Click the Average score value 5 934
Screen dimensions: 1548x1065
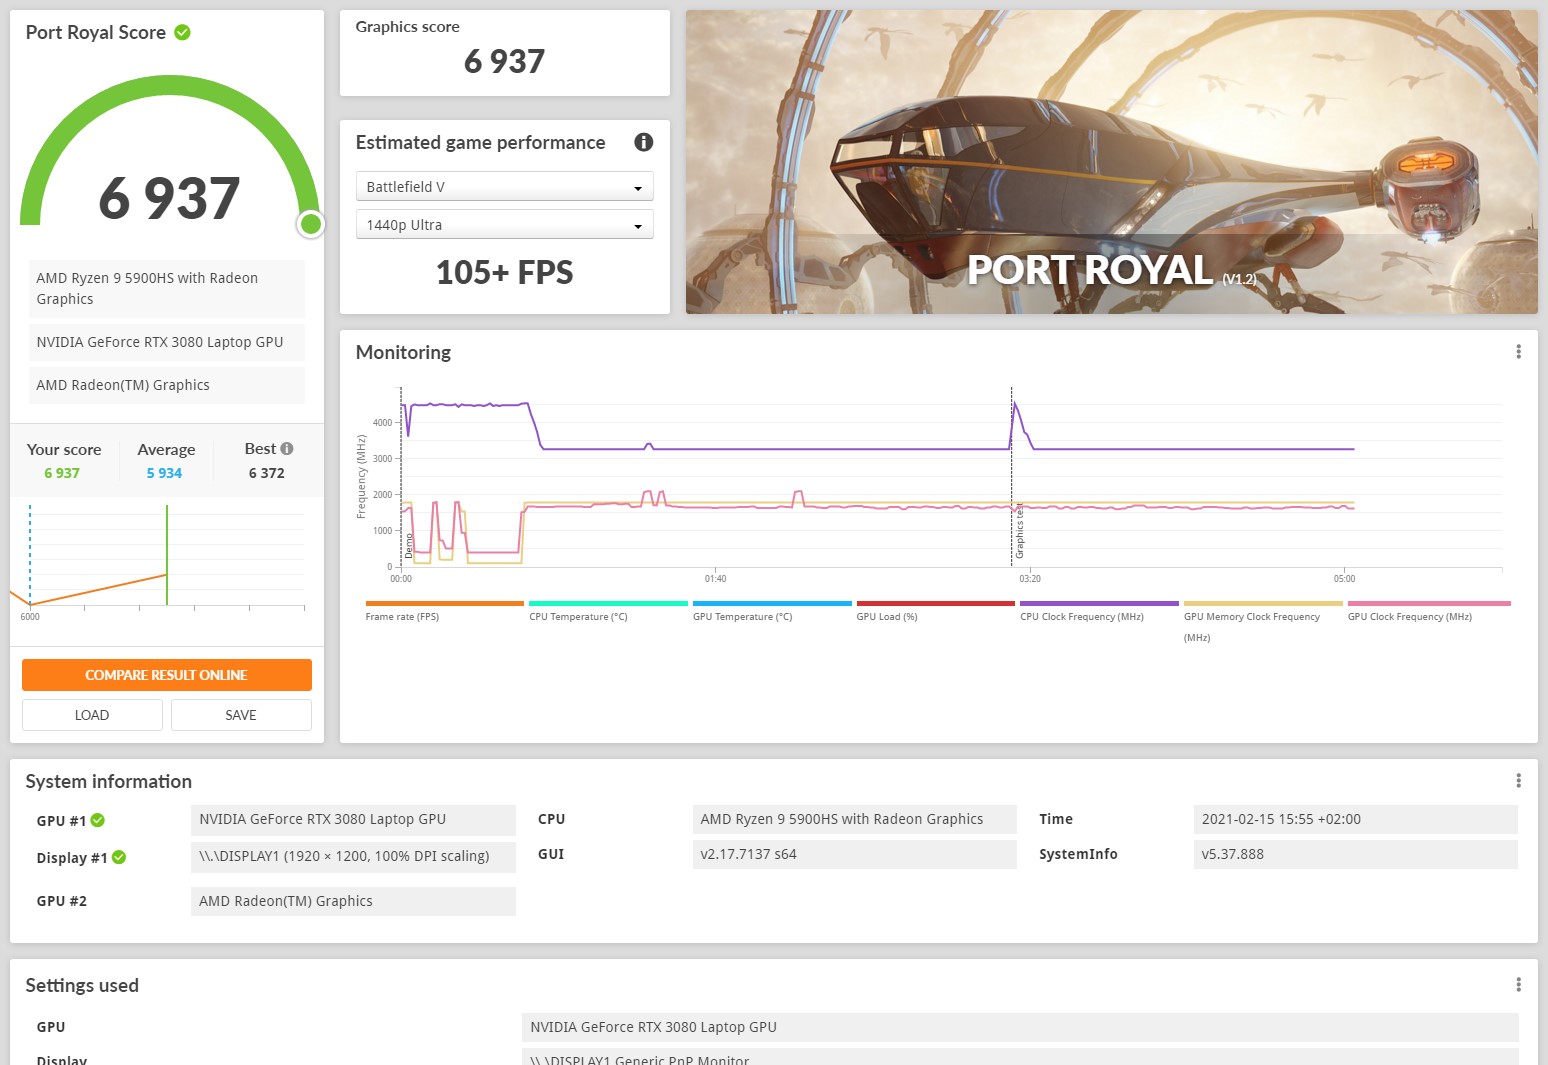(x=164, y=474)
